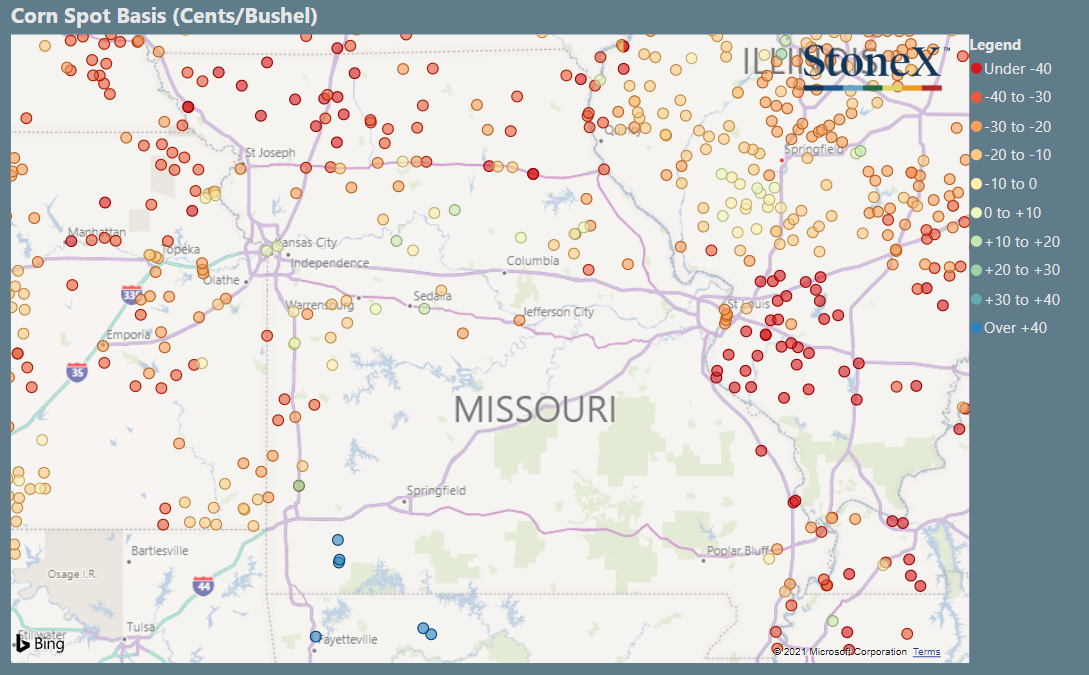This screenshot has width=1089, height=675.
Task: Click the Corn Spot Basis chart title
Action: coord(164,16)
